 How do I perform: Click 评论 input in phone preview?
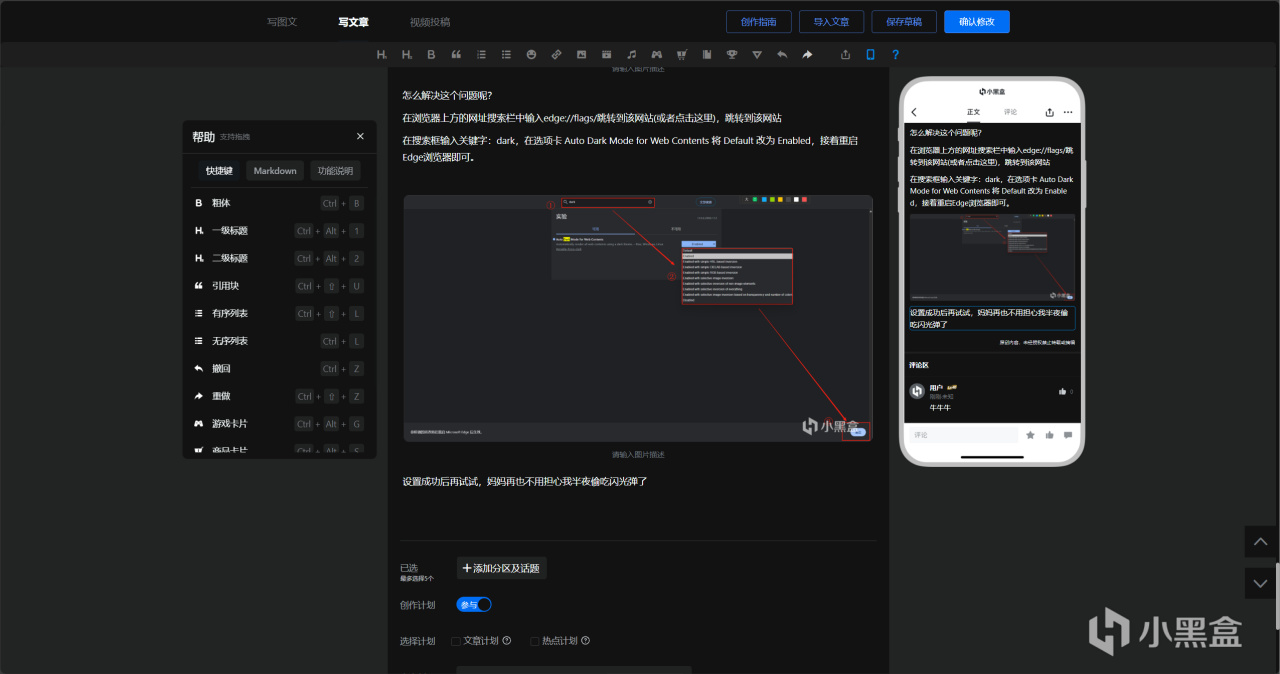[x=962, y=435]
